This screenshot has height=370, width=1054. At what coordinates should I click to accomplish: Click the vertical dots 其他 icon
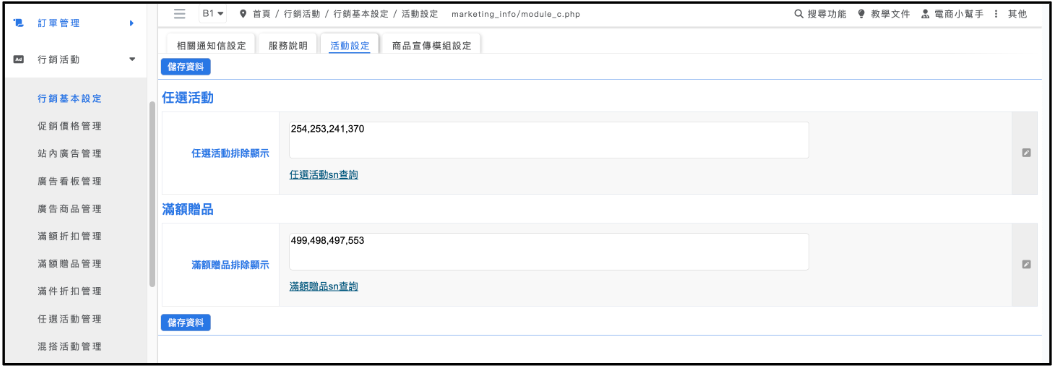point(996,13)
